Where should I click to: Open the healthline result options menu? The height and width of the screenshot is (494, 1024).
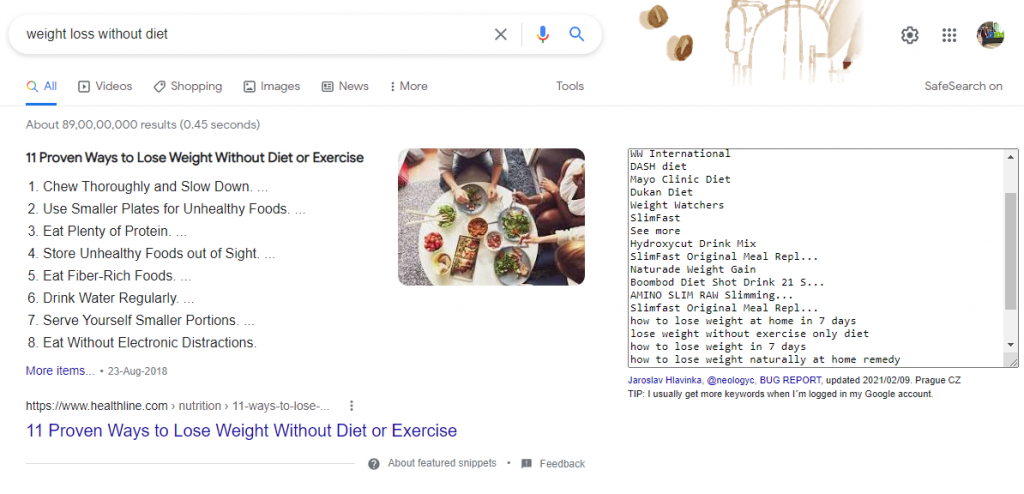tap(351, 406)
